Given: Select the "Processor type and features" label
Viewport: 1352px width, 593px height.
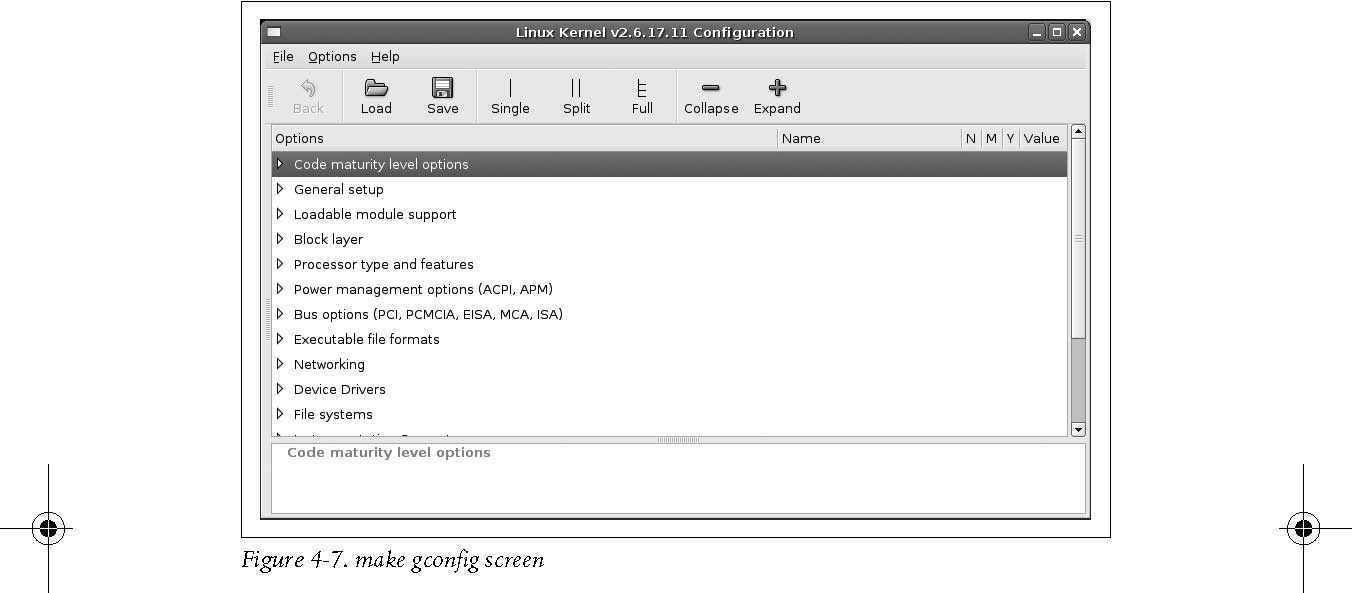Looking at the screenshot, I should 384,264.
